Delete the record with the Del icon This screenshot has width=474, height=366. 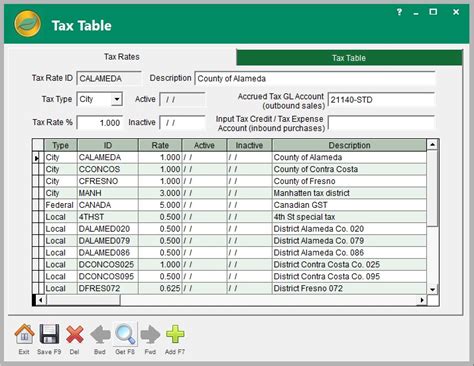[x=75, y=334]
